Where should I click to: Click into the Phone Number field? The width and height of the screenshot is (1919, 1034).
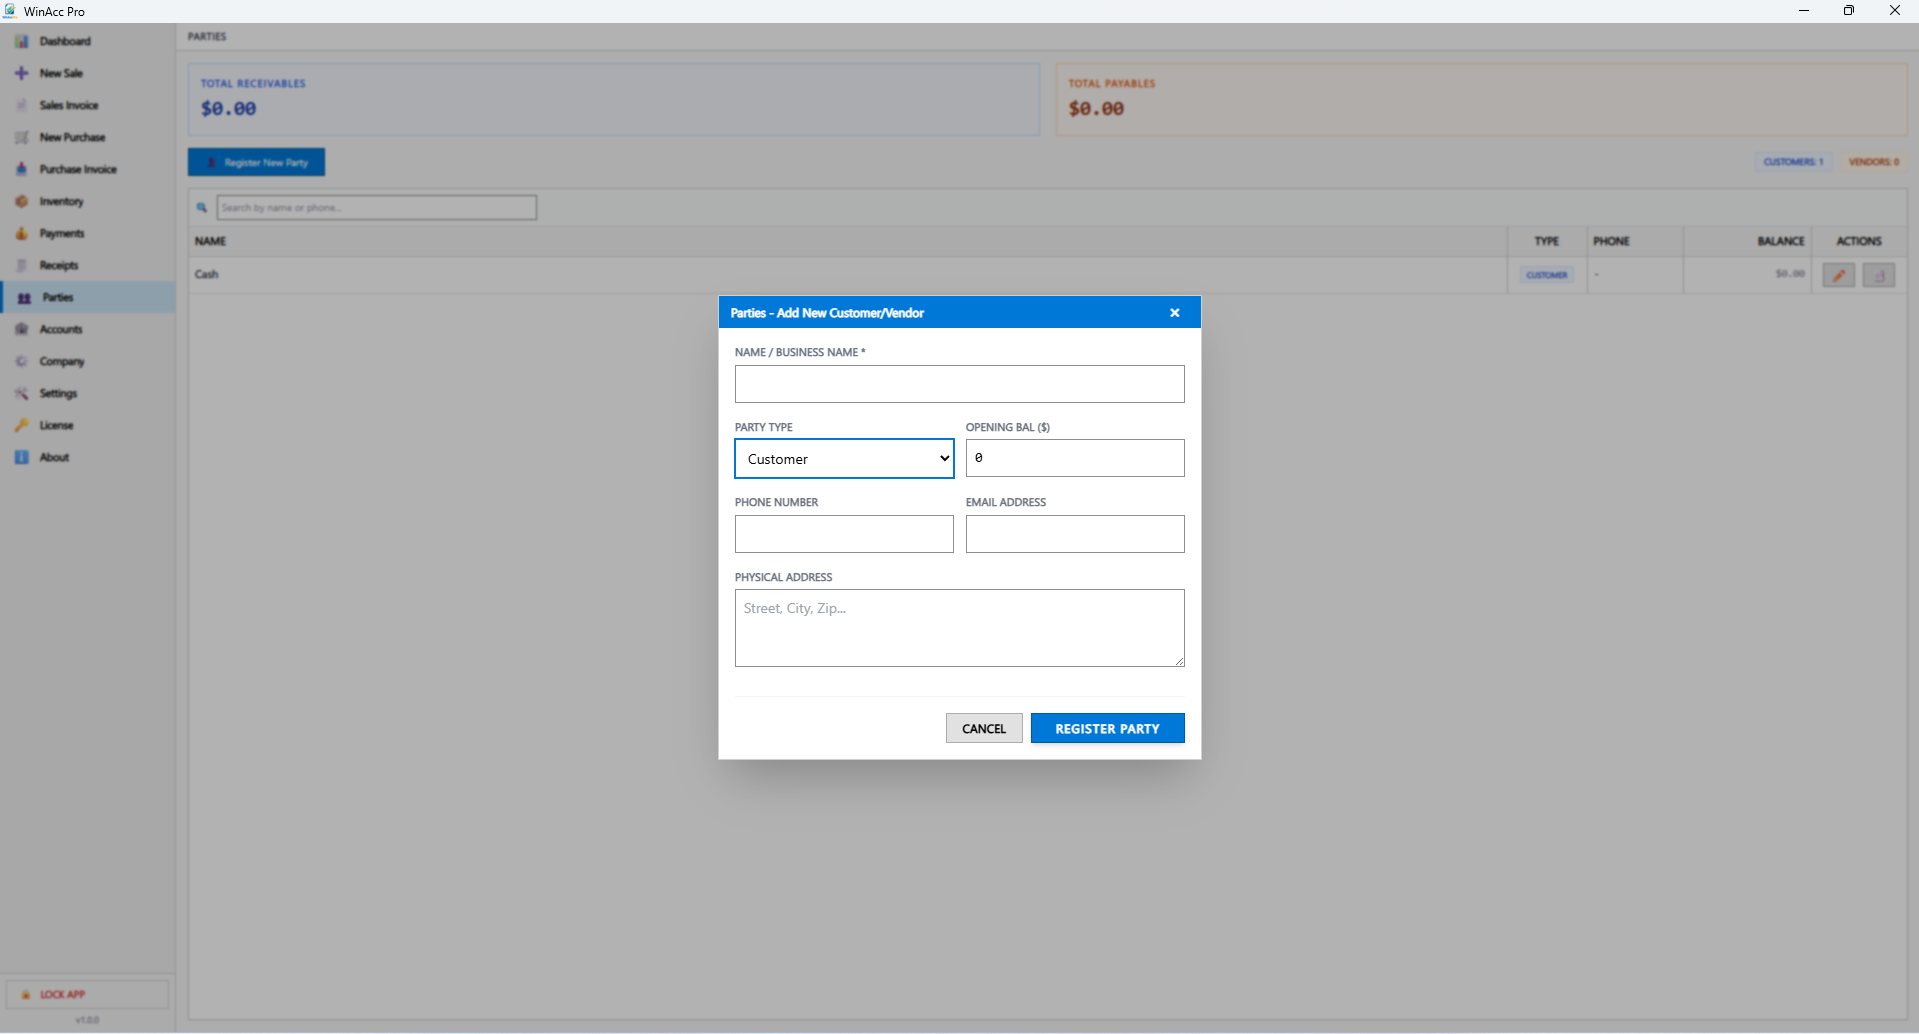pyautogui.click(x=844, y=534)
